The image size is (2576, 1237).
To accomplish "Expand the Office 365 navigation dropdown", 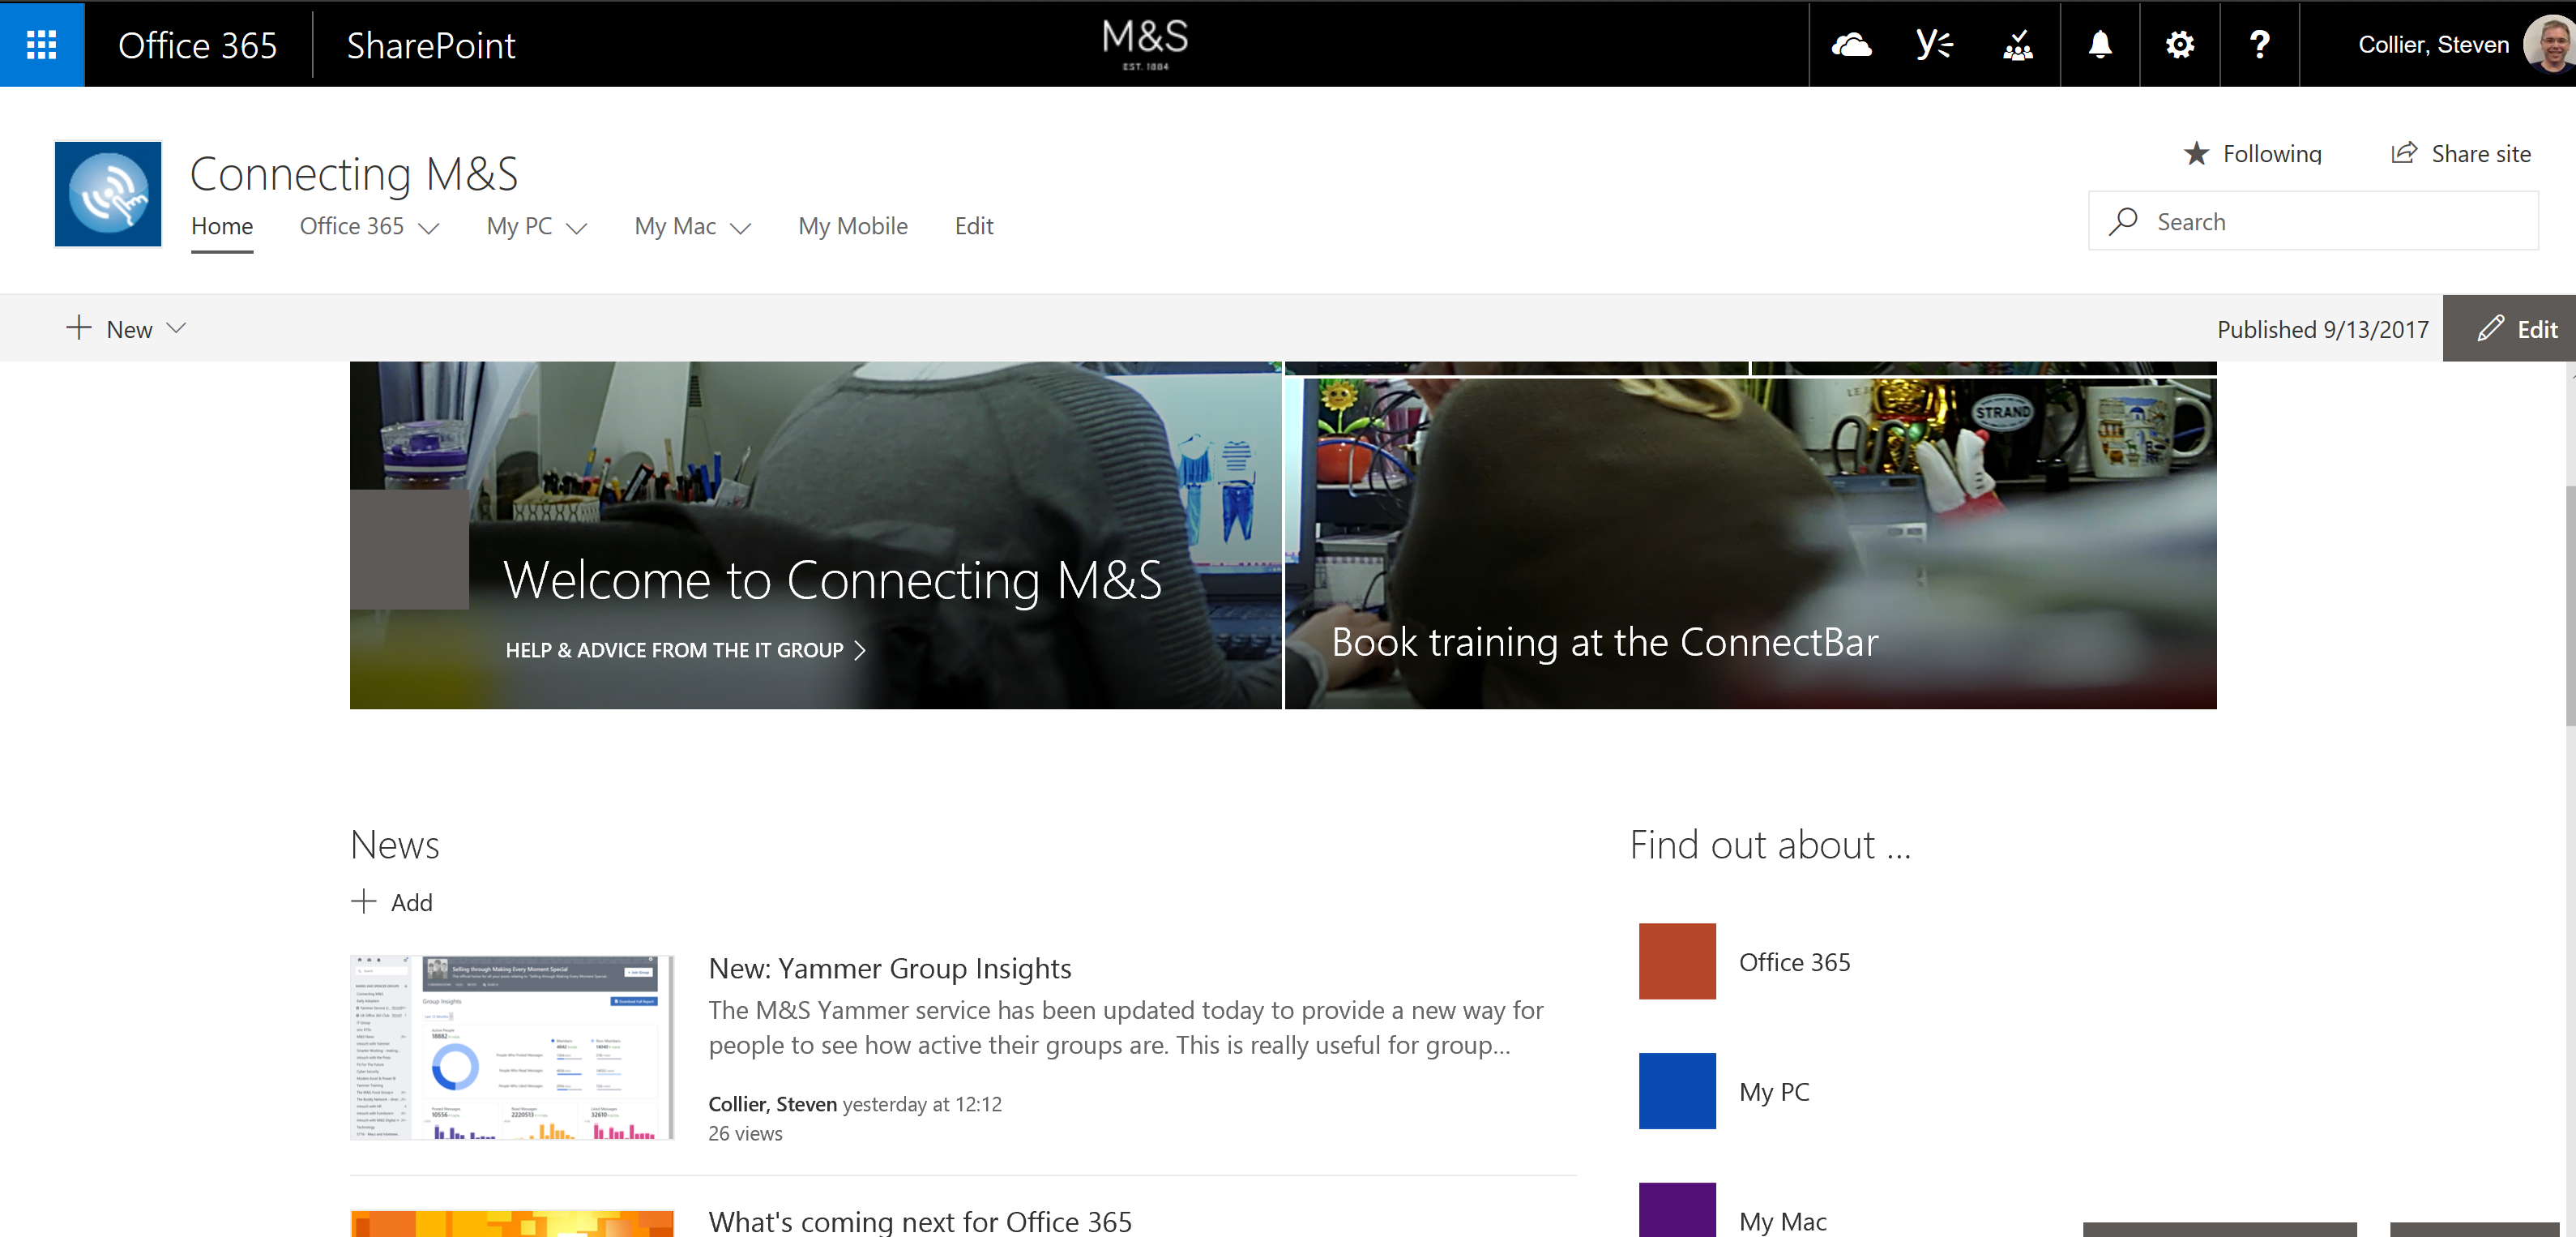I will click(368, 226).
